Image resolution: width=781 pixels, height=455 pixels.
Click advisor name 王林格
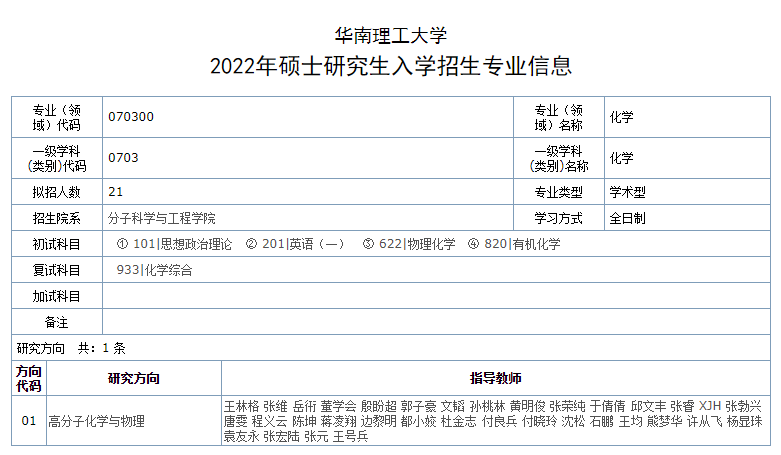pyautogui.click(x=241, y=406)
